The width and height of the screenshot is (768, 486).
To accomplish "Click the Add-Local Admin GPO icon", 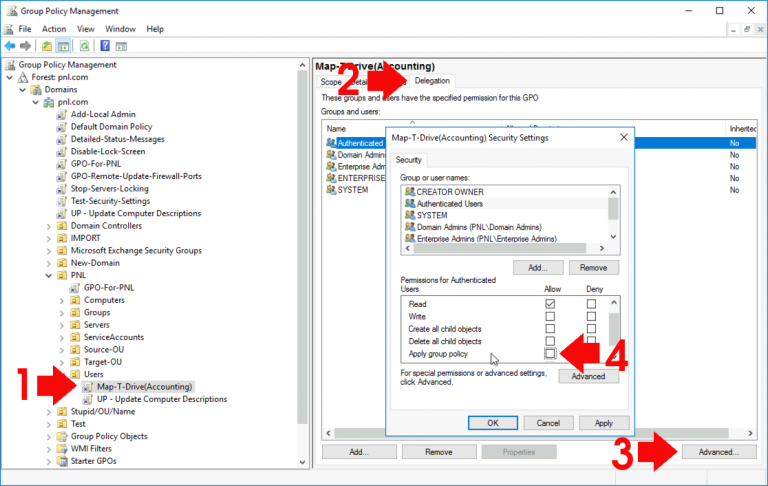I will tap(62, 114).
